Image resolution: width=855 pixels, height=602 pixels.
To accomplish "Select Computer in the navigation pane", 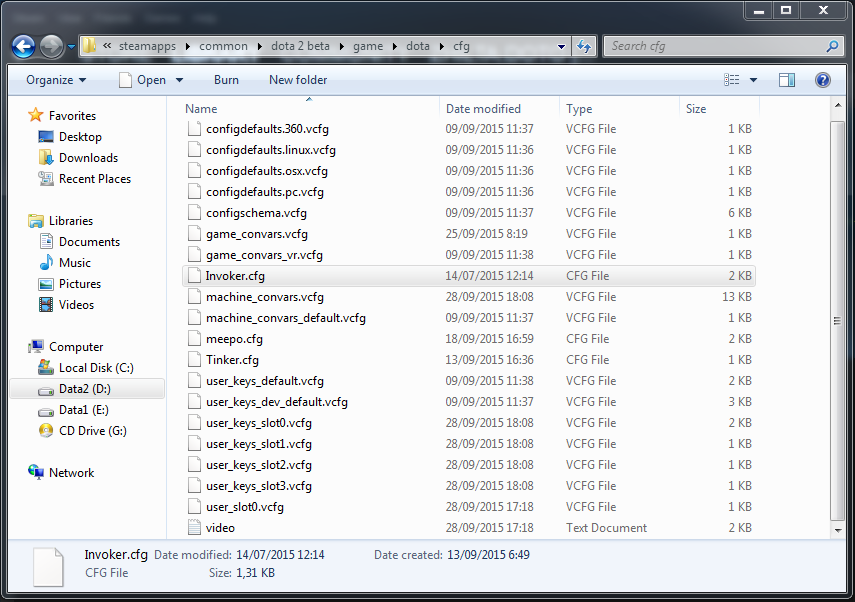I will [76, 347].
